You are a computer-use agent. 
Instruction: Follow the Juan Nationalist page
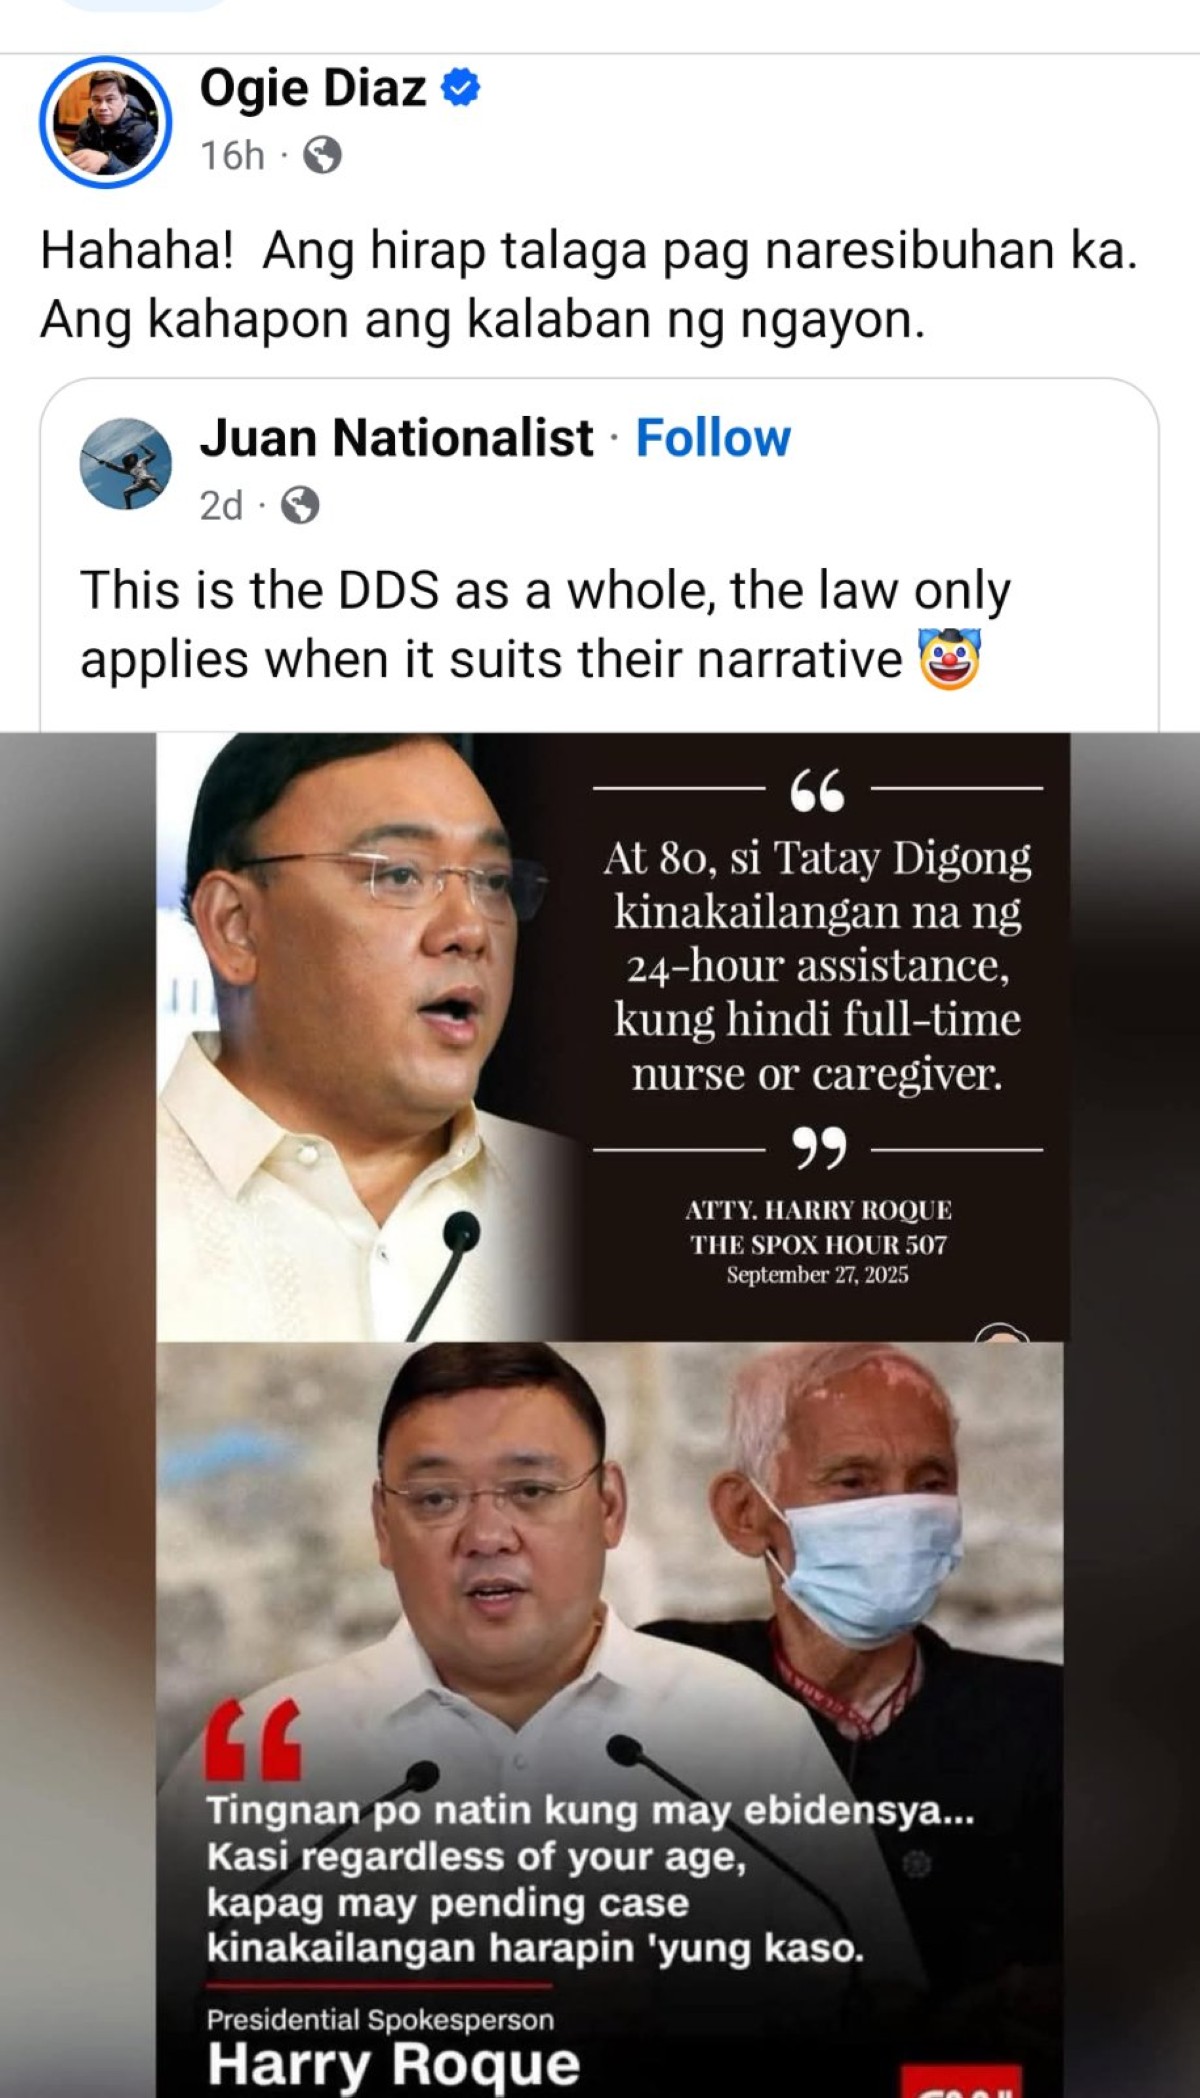pyautogui.click(x=713, y=438)
